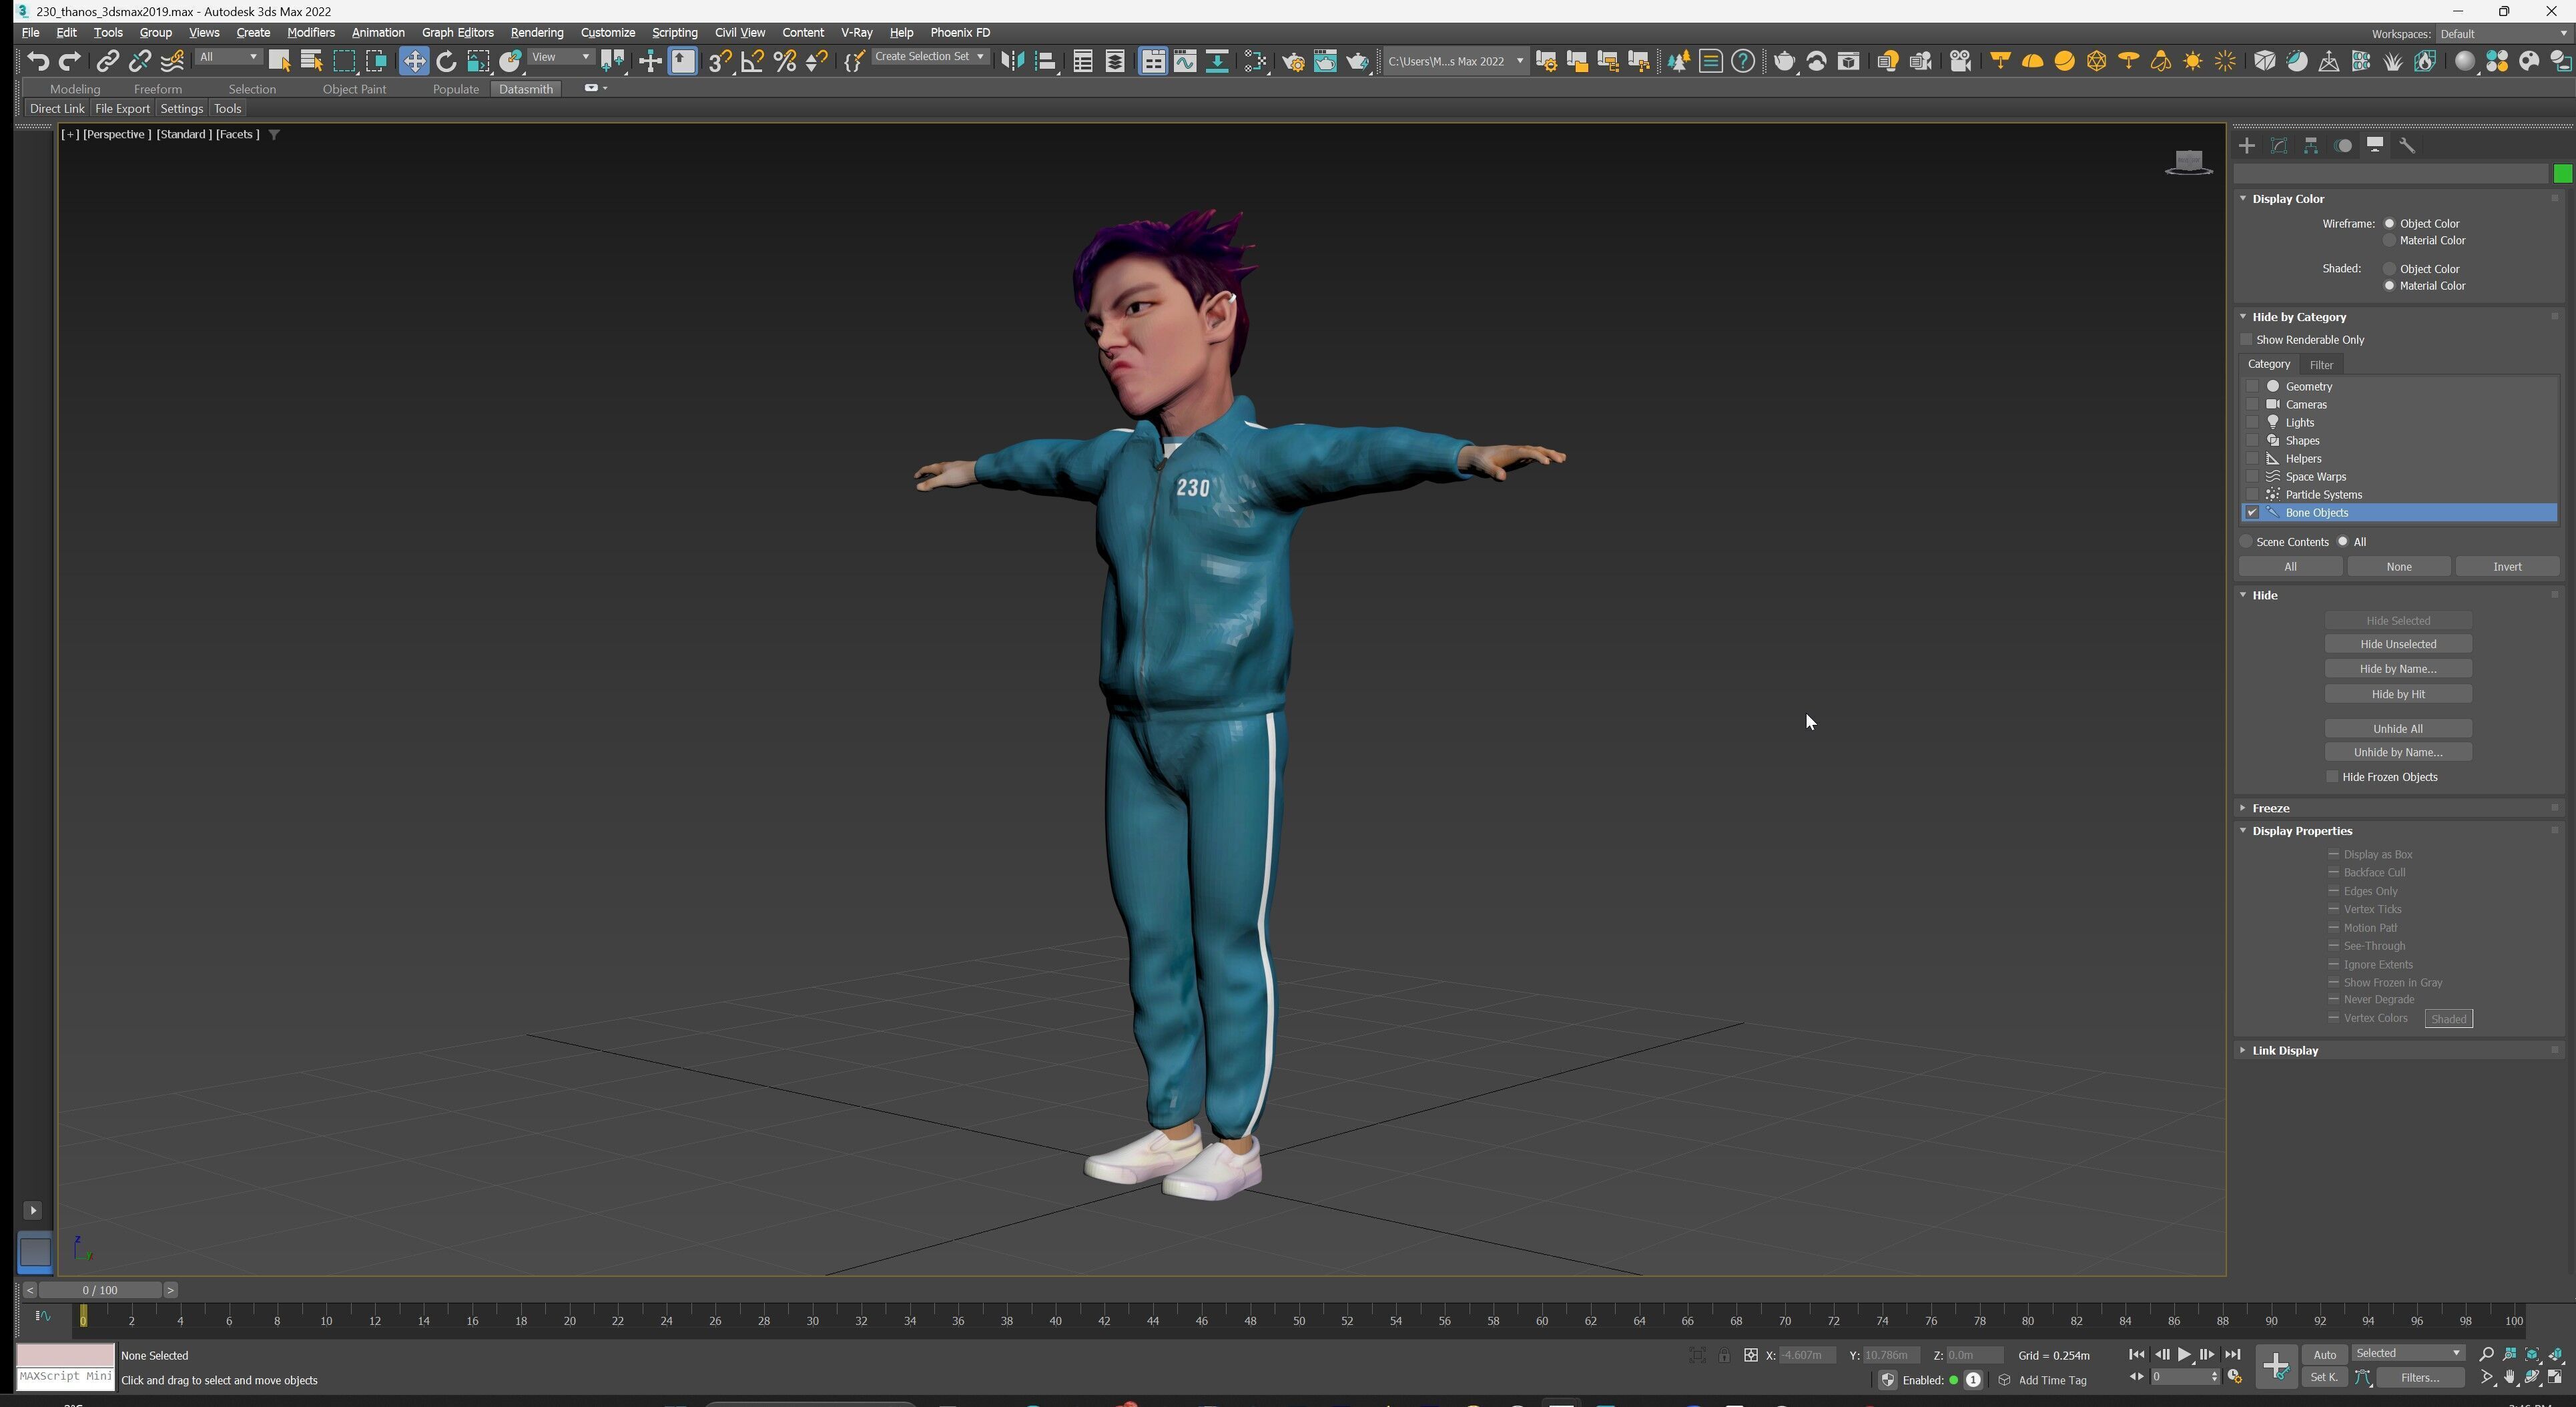Toggle the Angle Snap icon
Screen dimensions: 2576x1407
pyautogui.click(x=752, y=62)
